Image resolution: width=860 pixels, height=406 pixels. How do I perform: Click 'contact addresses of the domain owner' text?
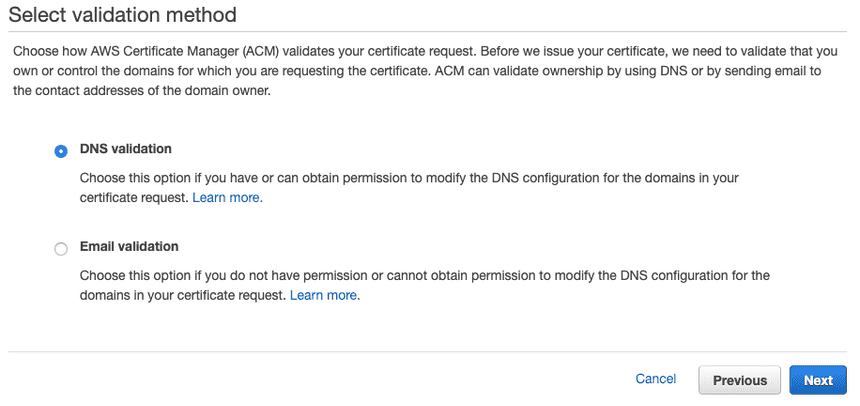(143, 91)
